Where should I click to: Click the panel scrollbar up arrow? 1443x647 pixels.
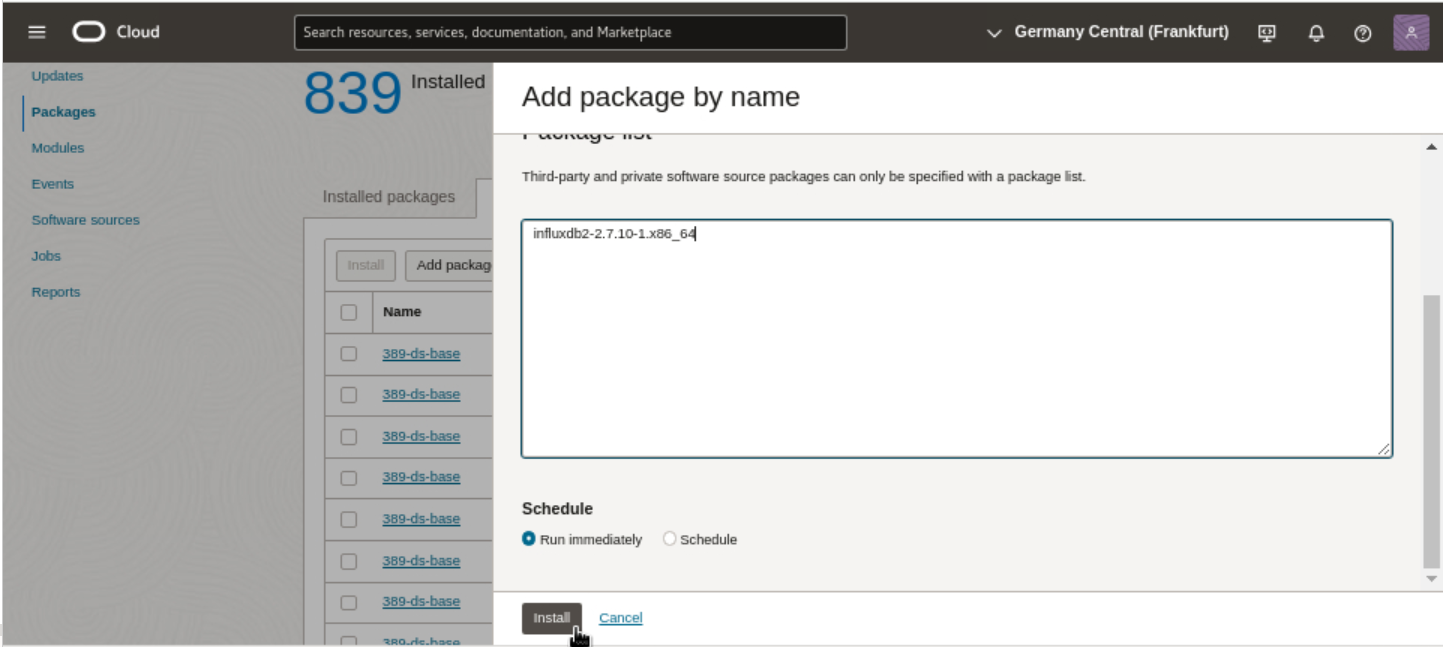tap(1431, 147)
